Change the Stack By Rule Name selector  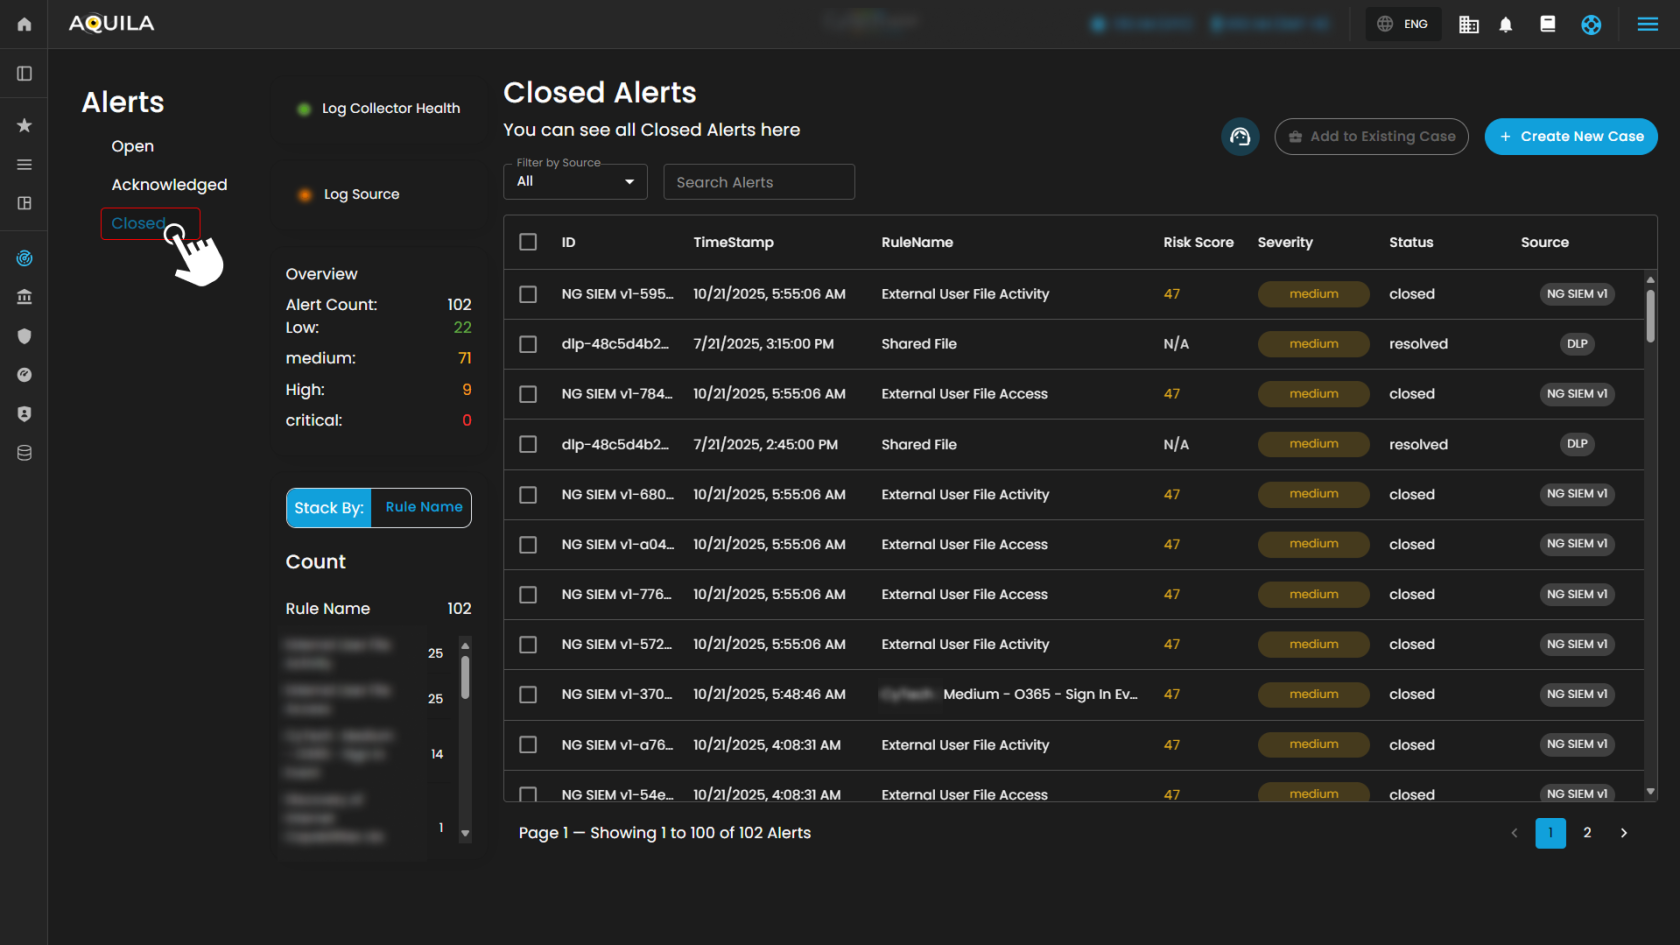423,507
